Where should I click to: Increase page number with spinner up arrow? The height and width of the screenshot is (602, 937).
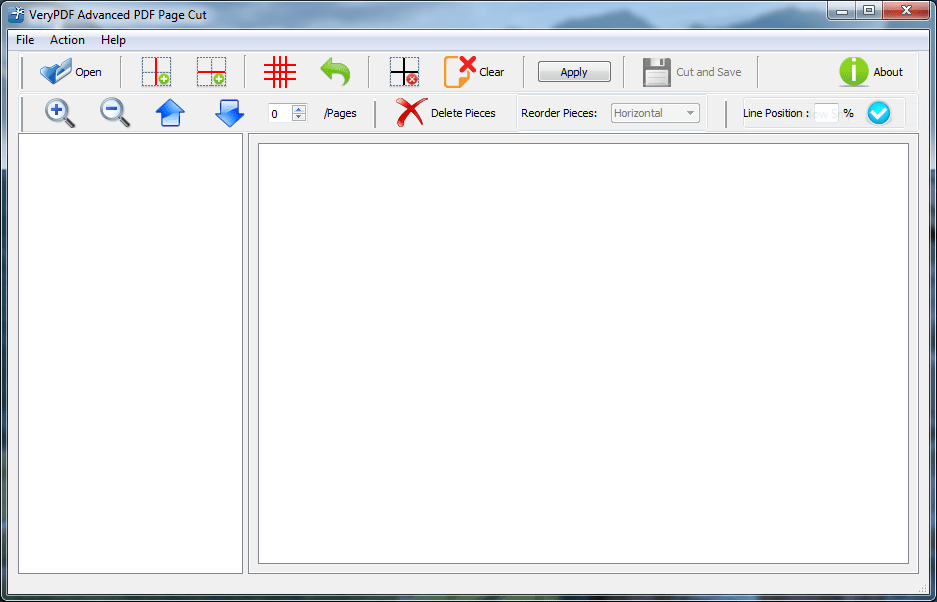(299, 109)
